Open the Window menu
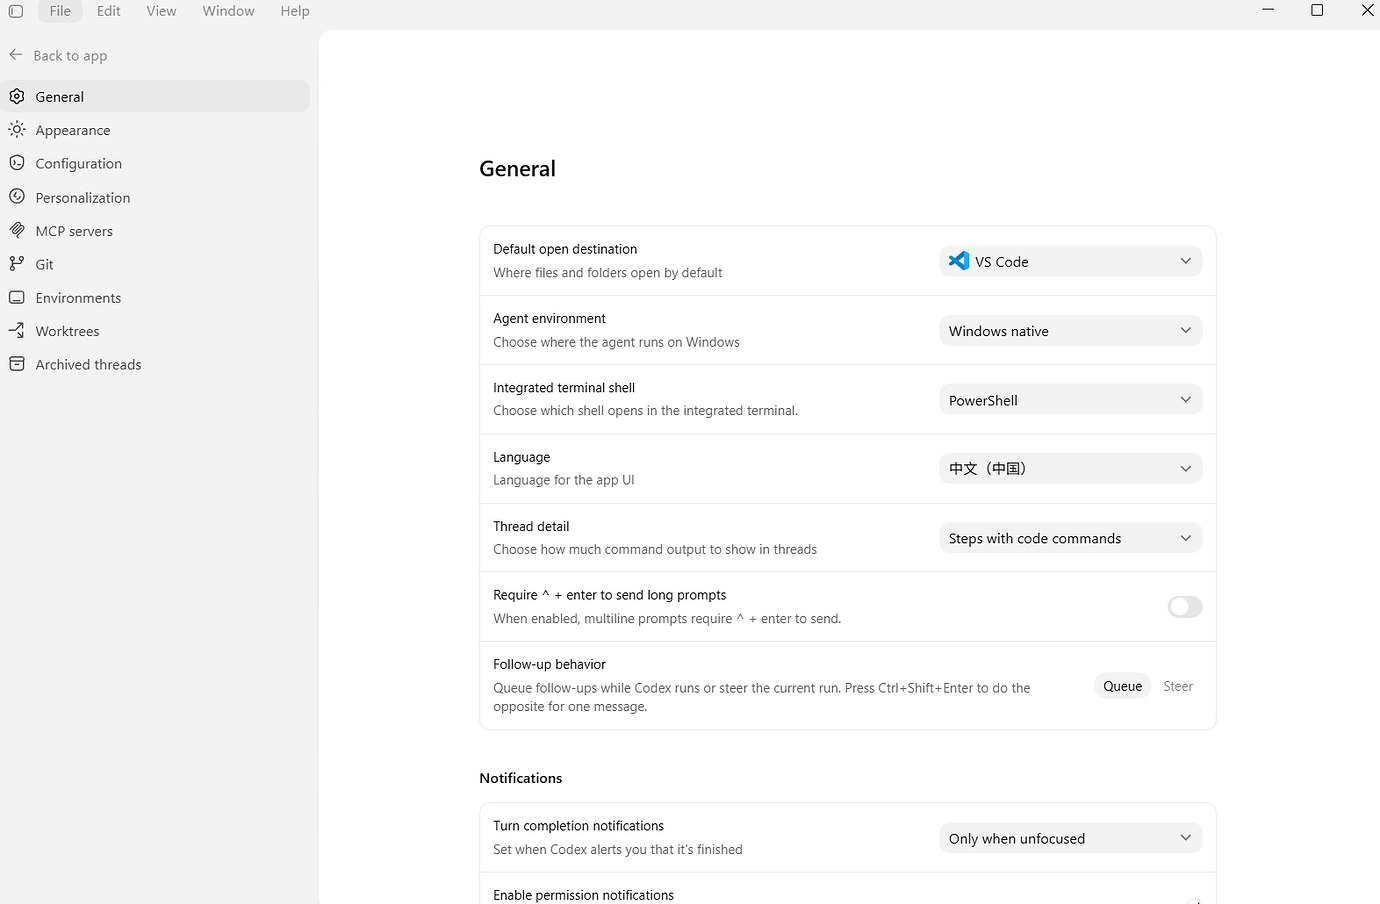1380x904 pixels. pos(228,11)
